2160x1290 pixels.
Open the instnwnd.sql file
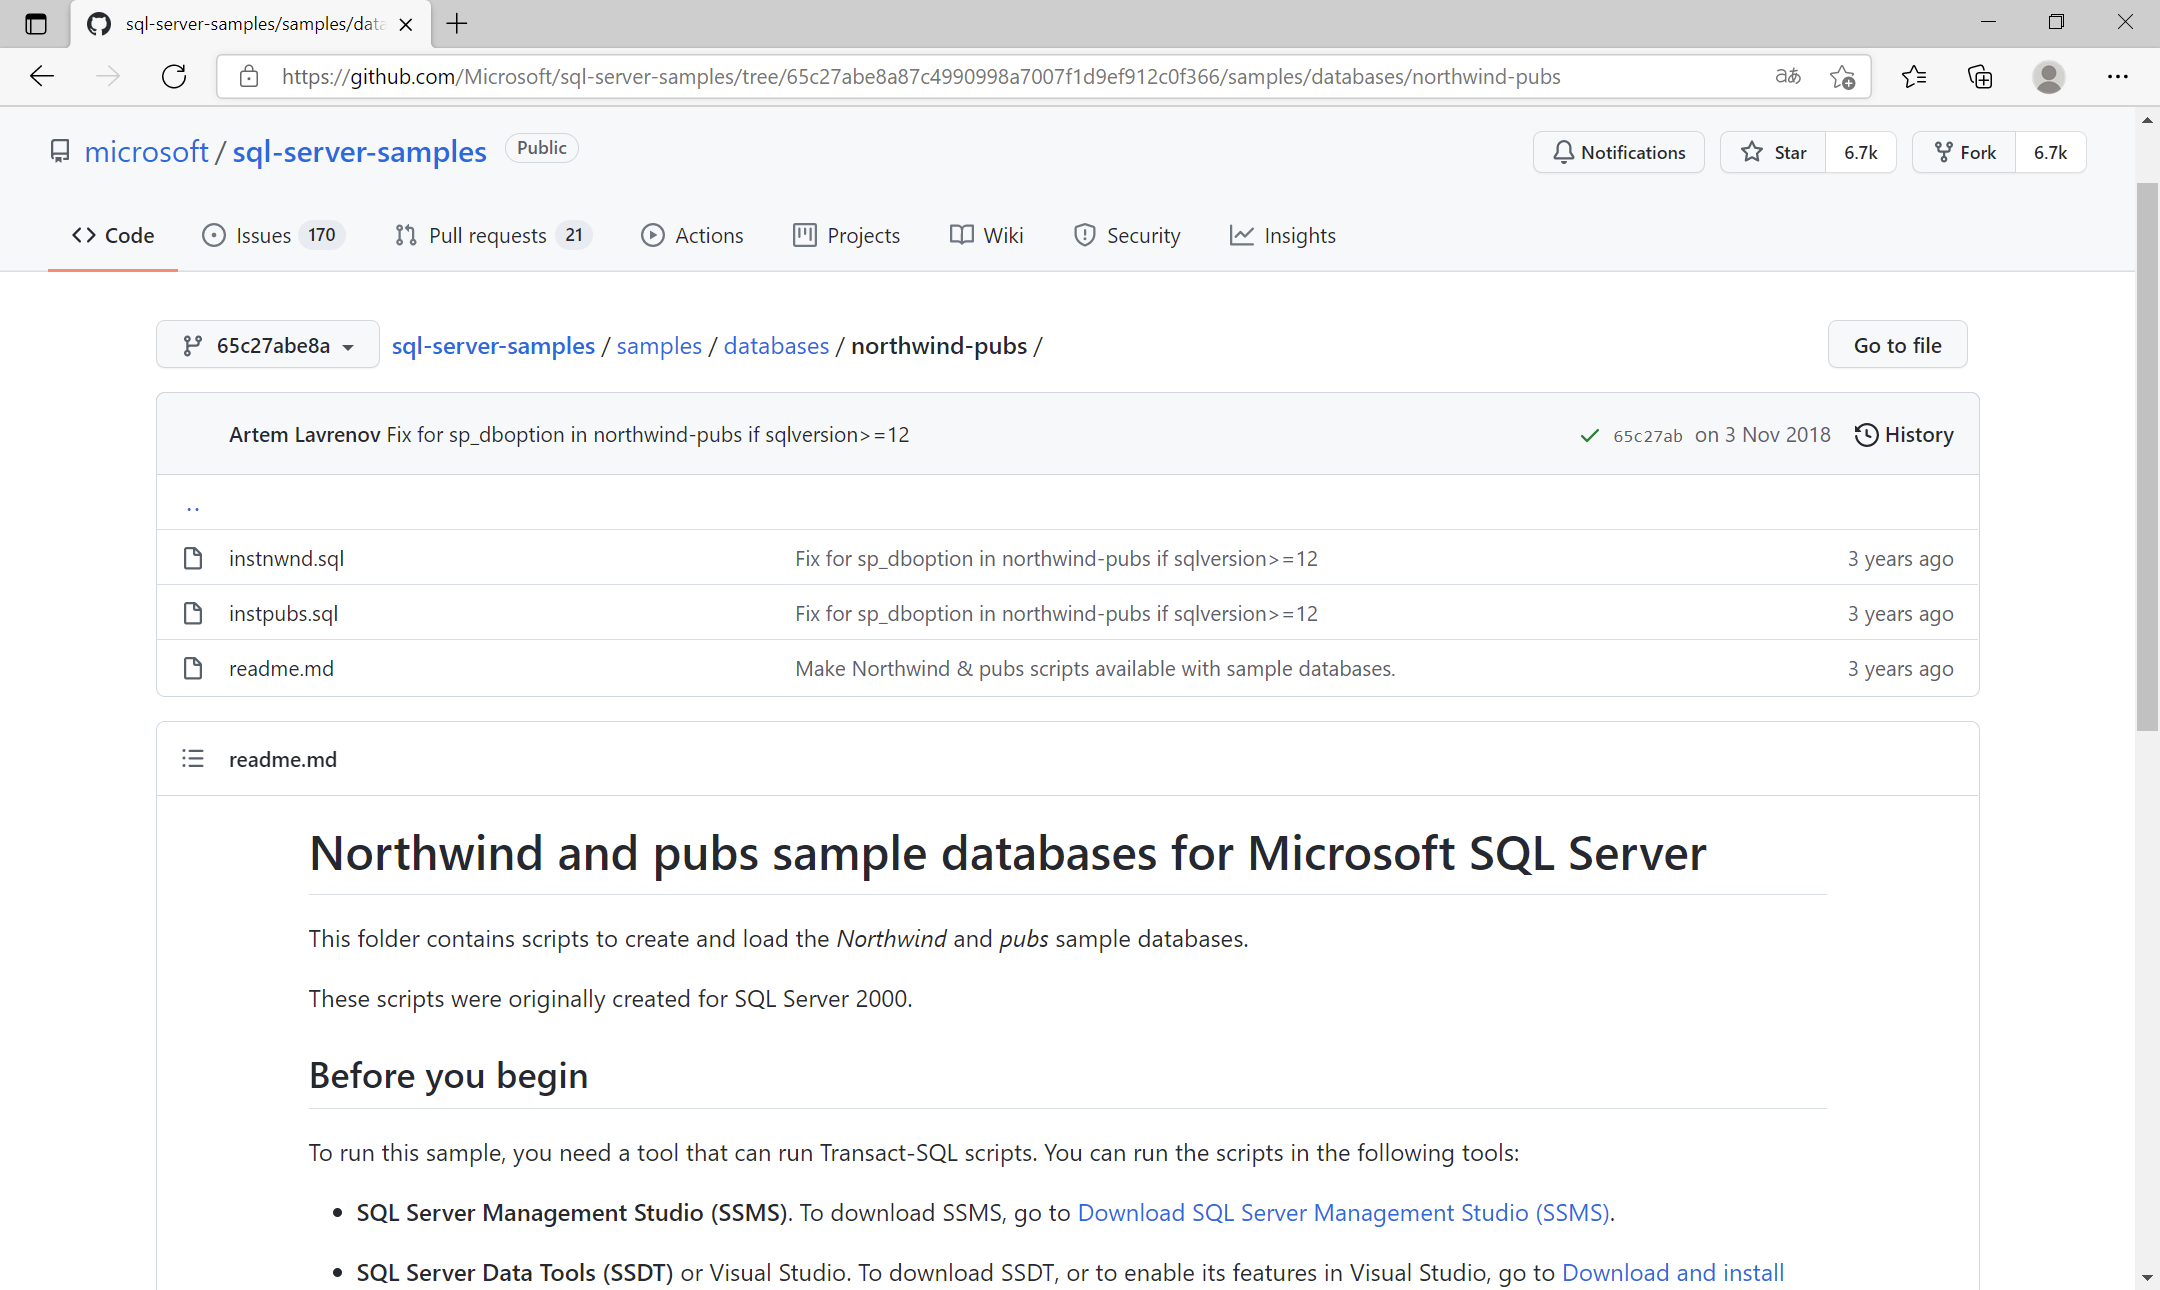(286, 558)
